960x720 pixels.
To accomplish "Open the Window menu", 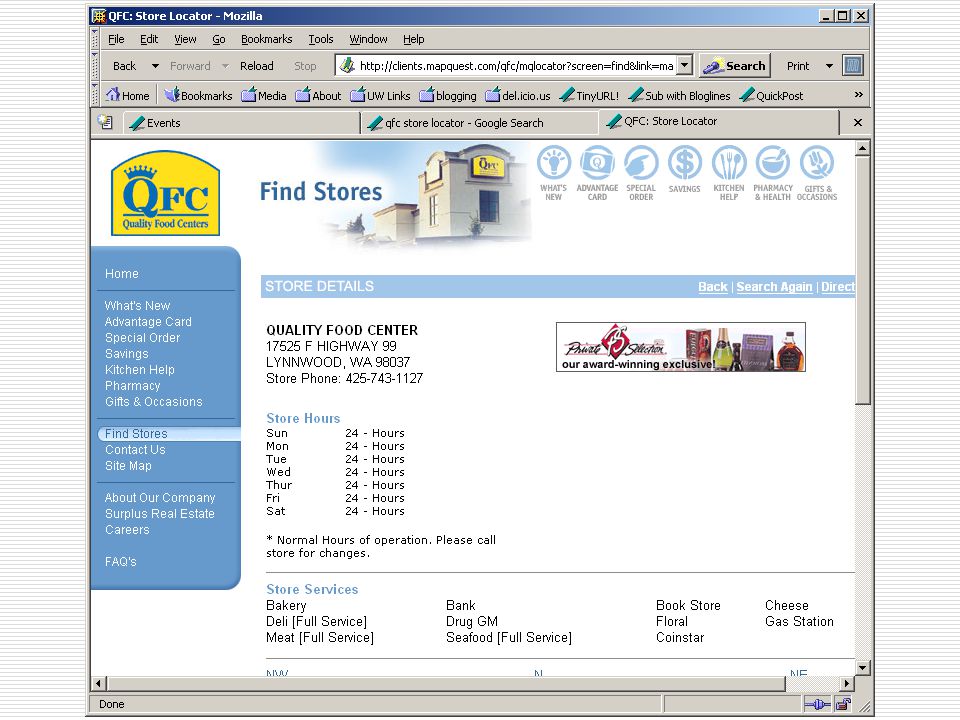I will pyautogui.click(x=368, y=39).
